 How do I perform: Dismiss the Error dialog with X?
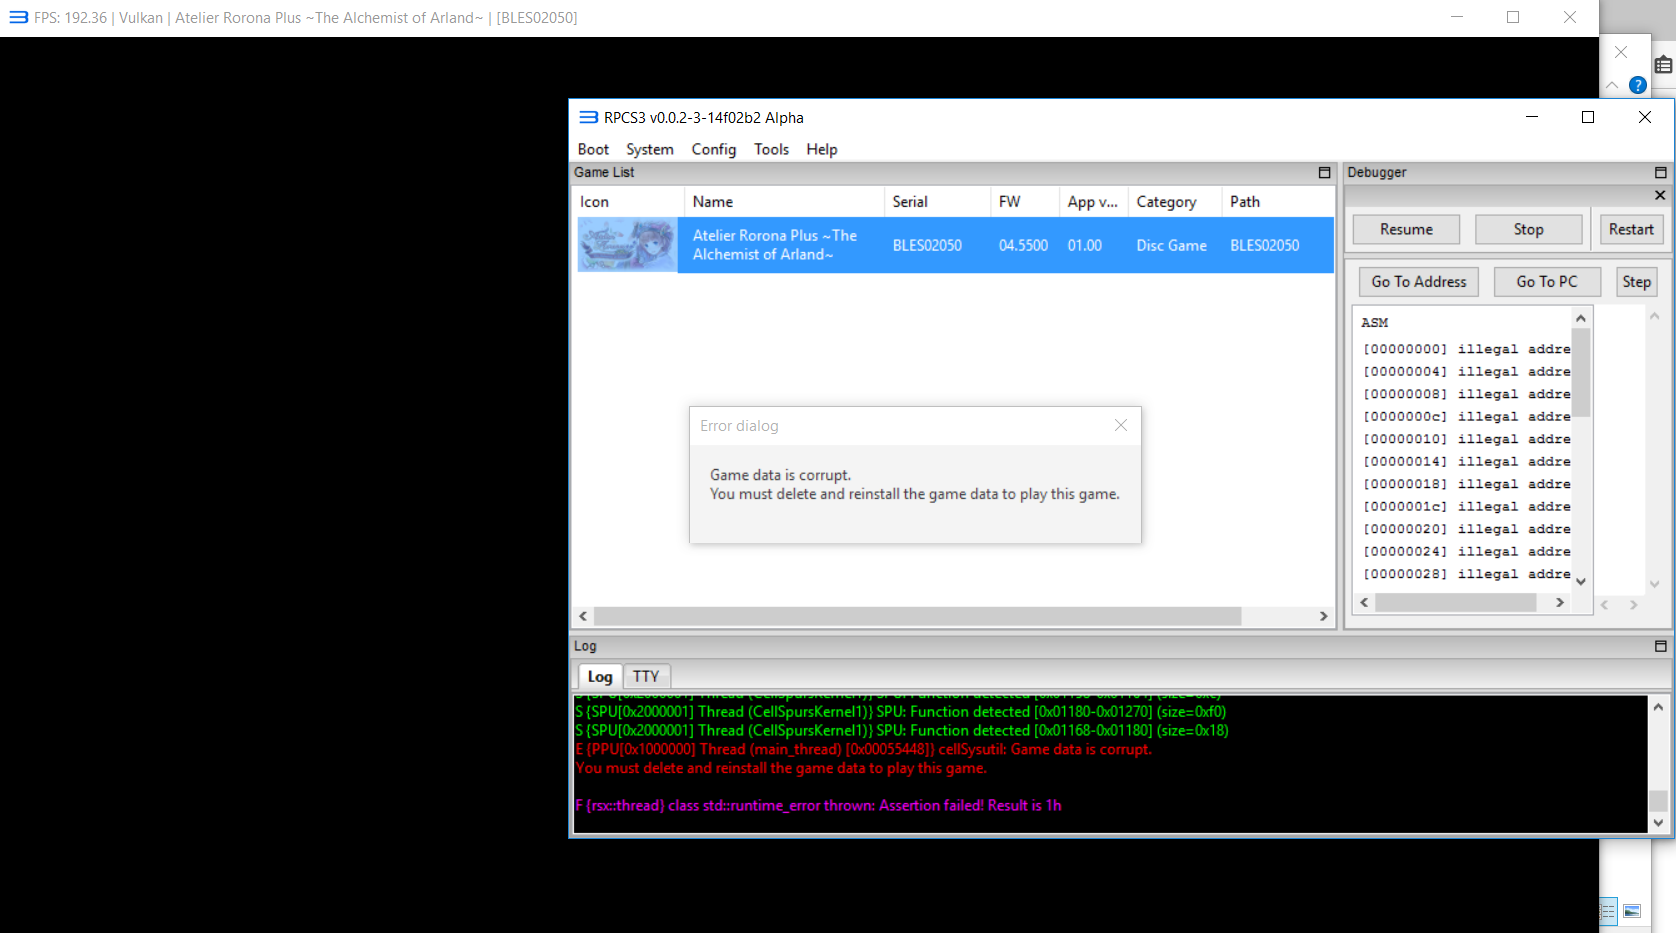[1120, 425]
